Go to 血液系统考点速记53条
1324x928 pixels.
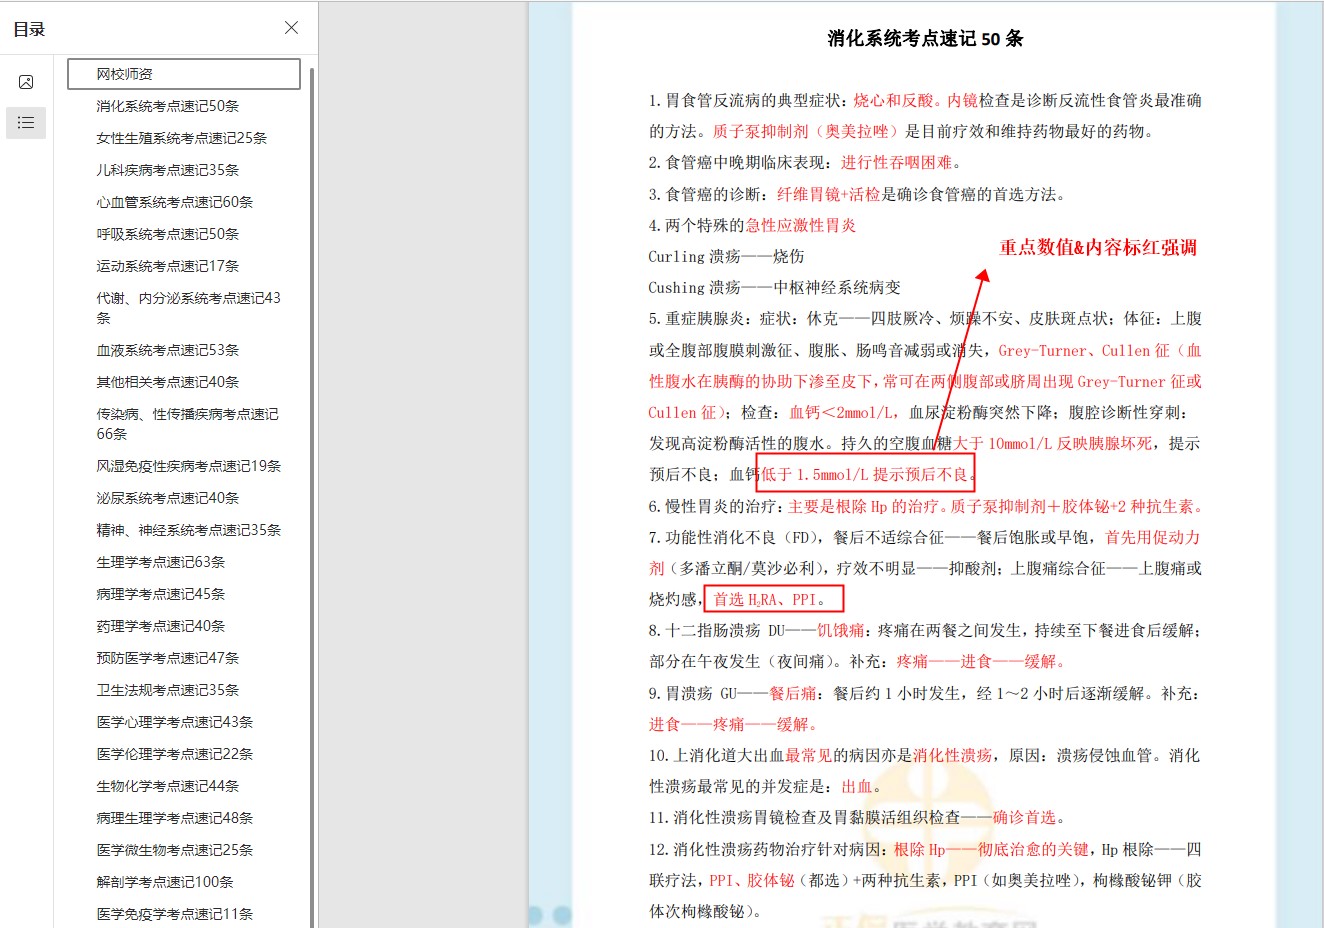[x=167, y=350]
